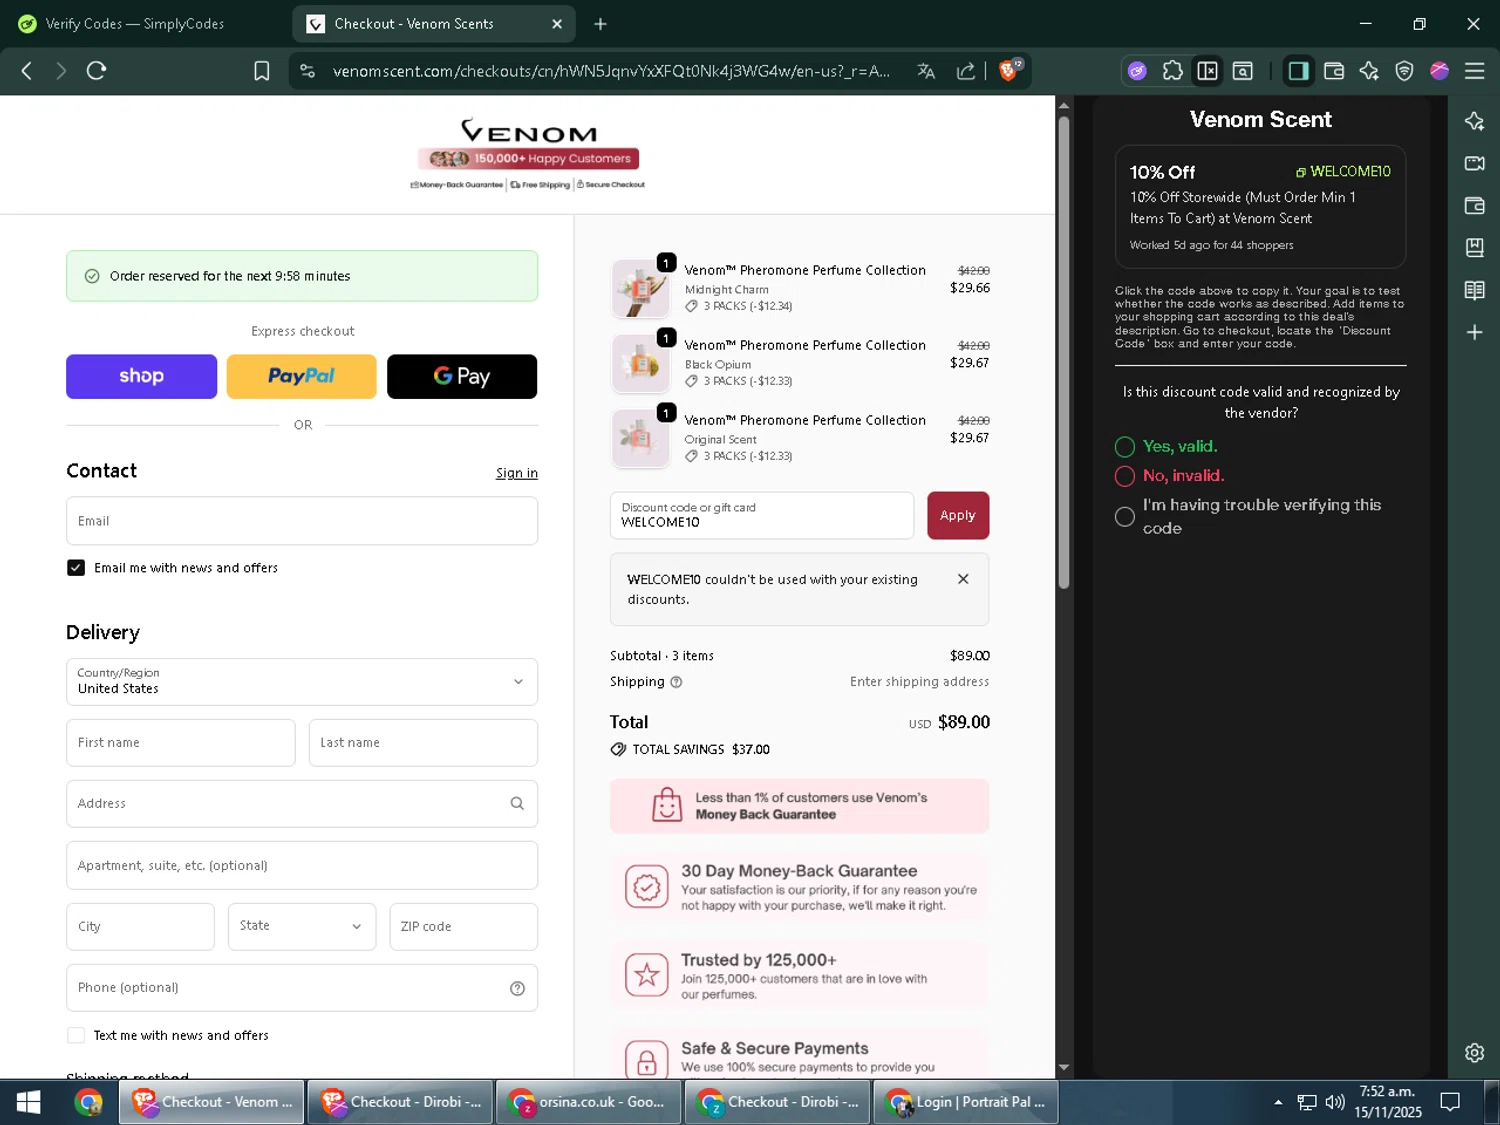Viewport: 1500px width, 1125px height.
Task: Check Text me with news and offers
Action: [x=76, y=1035]
